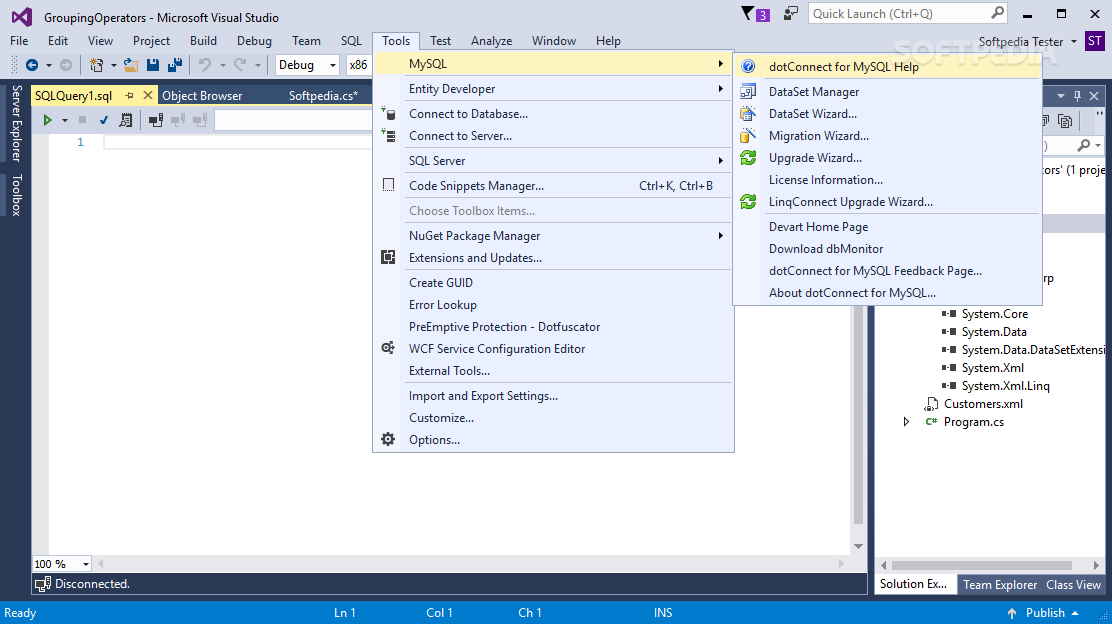
Task: Click the Parse checkmark icon in SQL toolbar
Action: coord(104,121)
